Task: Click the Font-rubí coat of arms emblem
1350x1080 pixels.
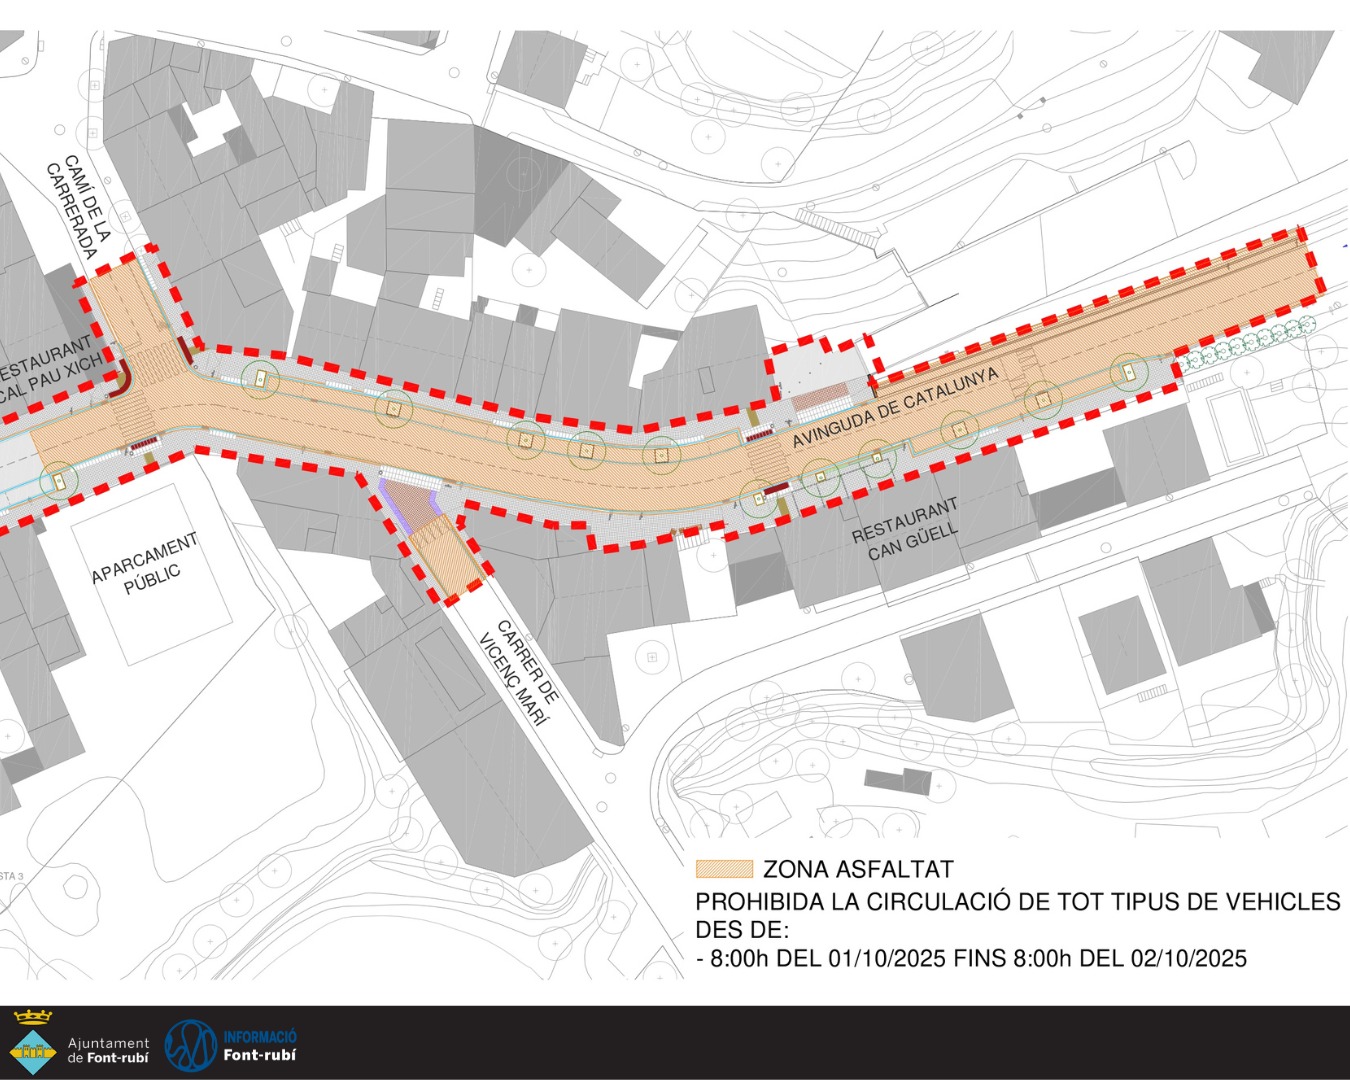Action: pyautogui.click(x=33, y=1043)
